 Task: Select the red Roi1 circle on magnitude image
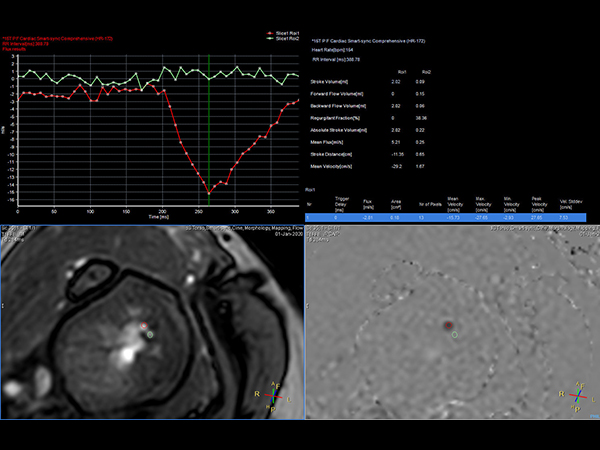pos(144,326)
